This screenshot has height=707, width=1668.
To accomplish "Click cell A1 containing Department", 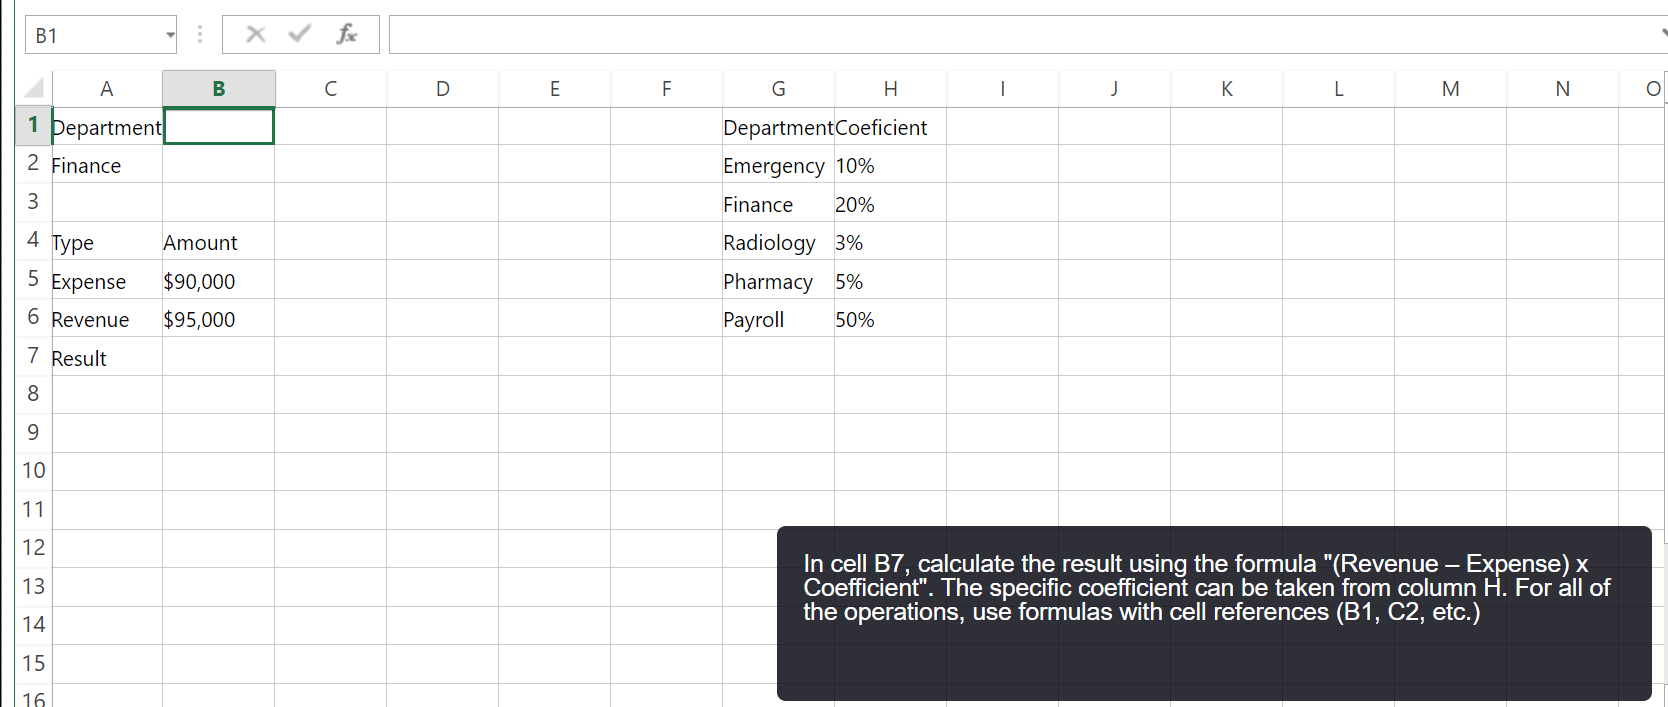I will [107, 127].
